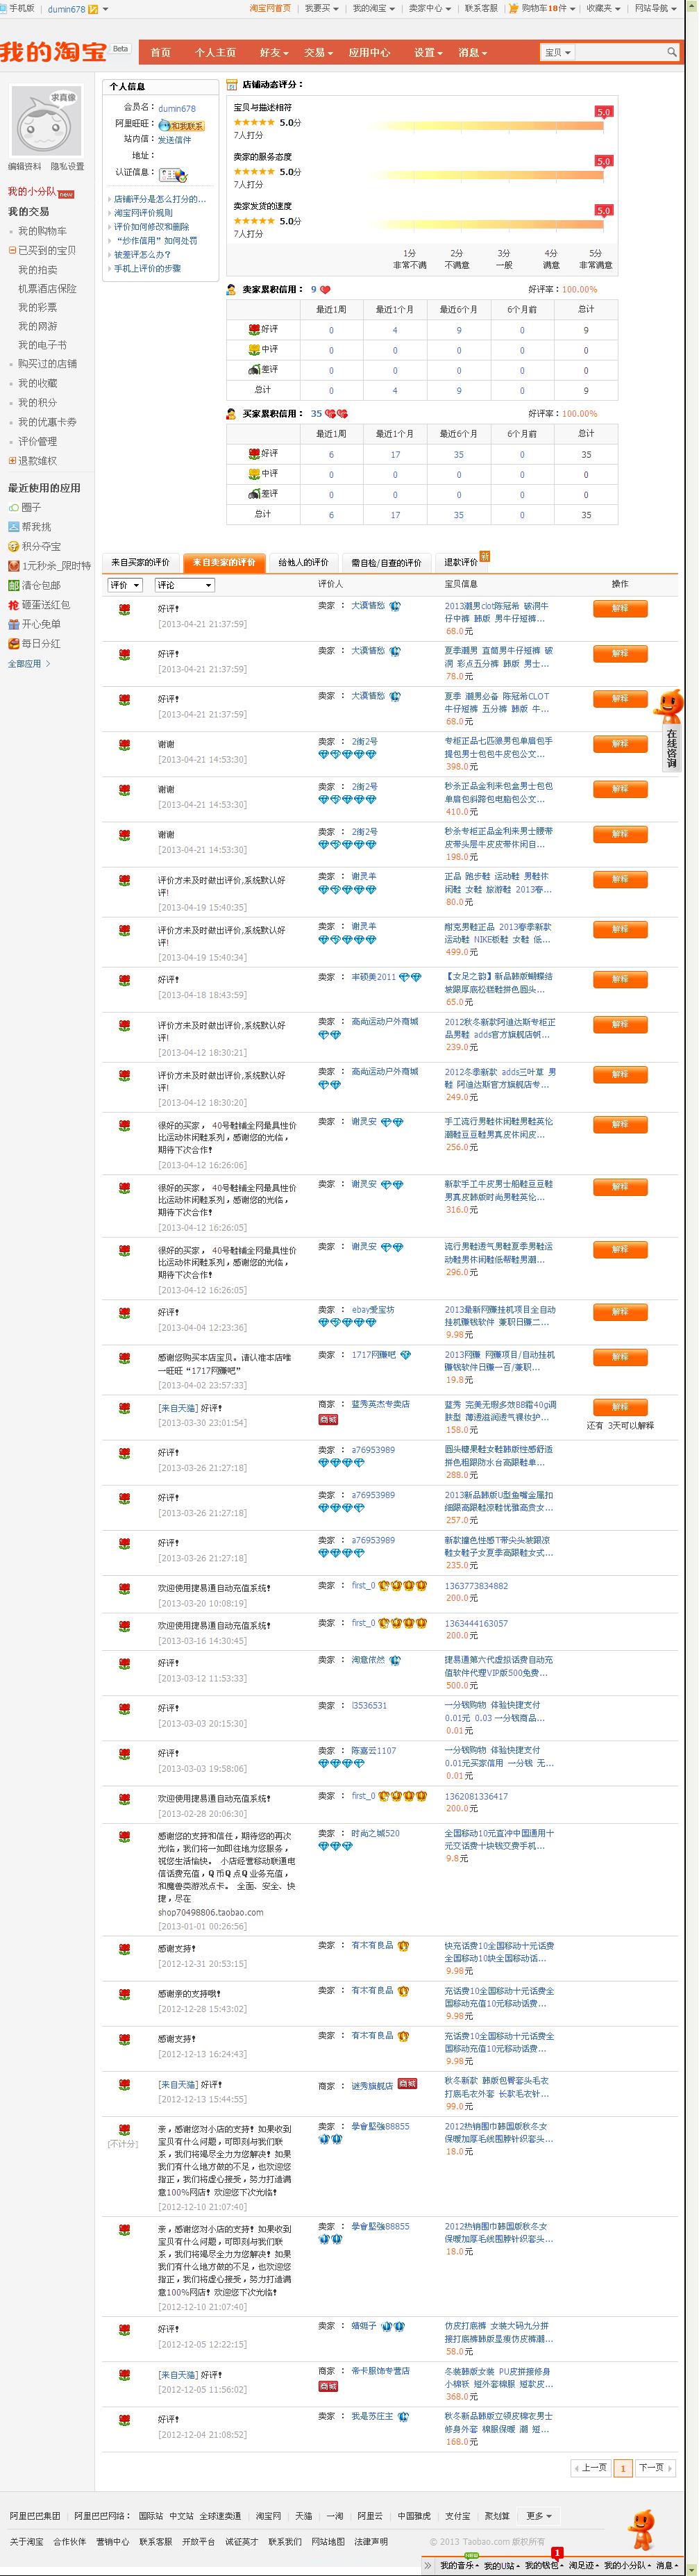
Task: Click the red heart next to seller credit 9
Action: pyautogui.click(x=325, y=290)
